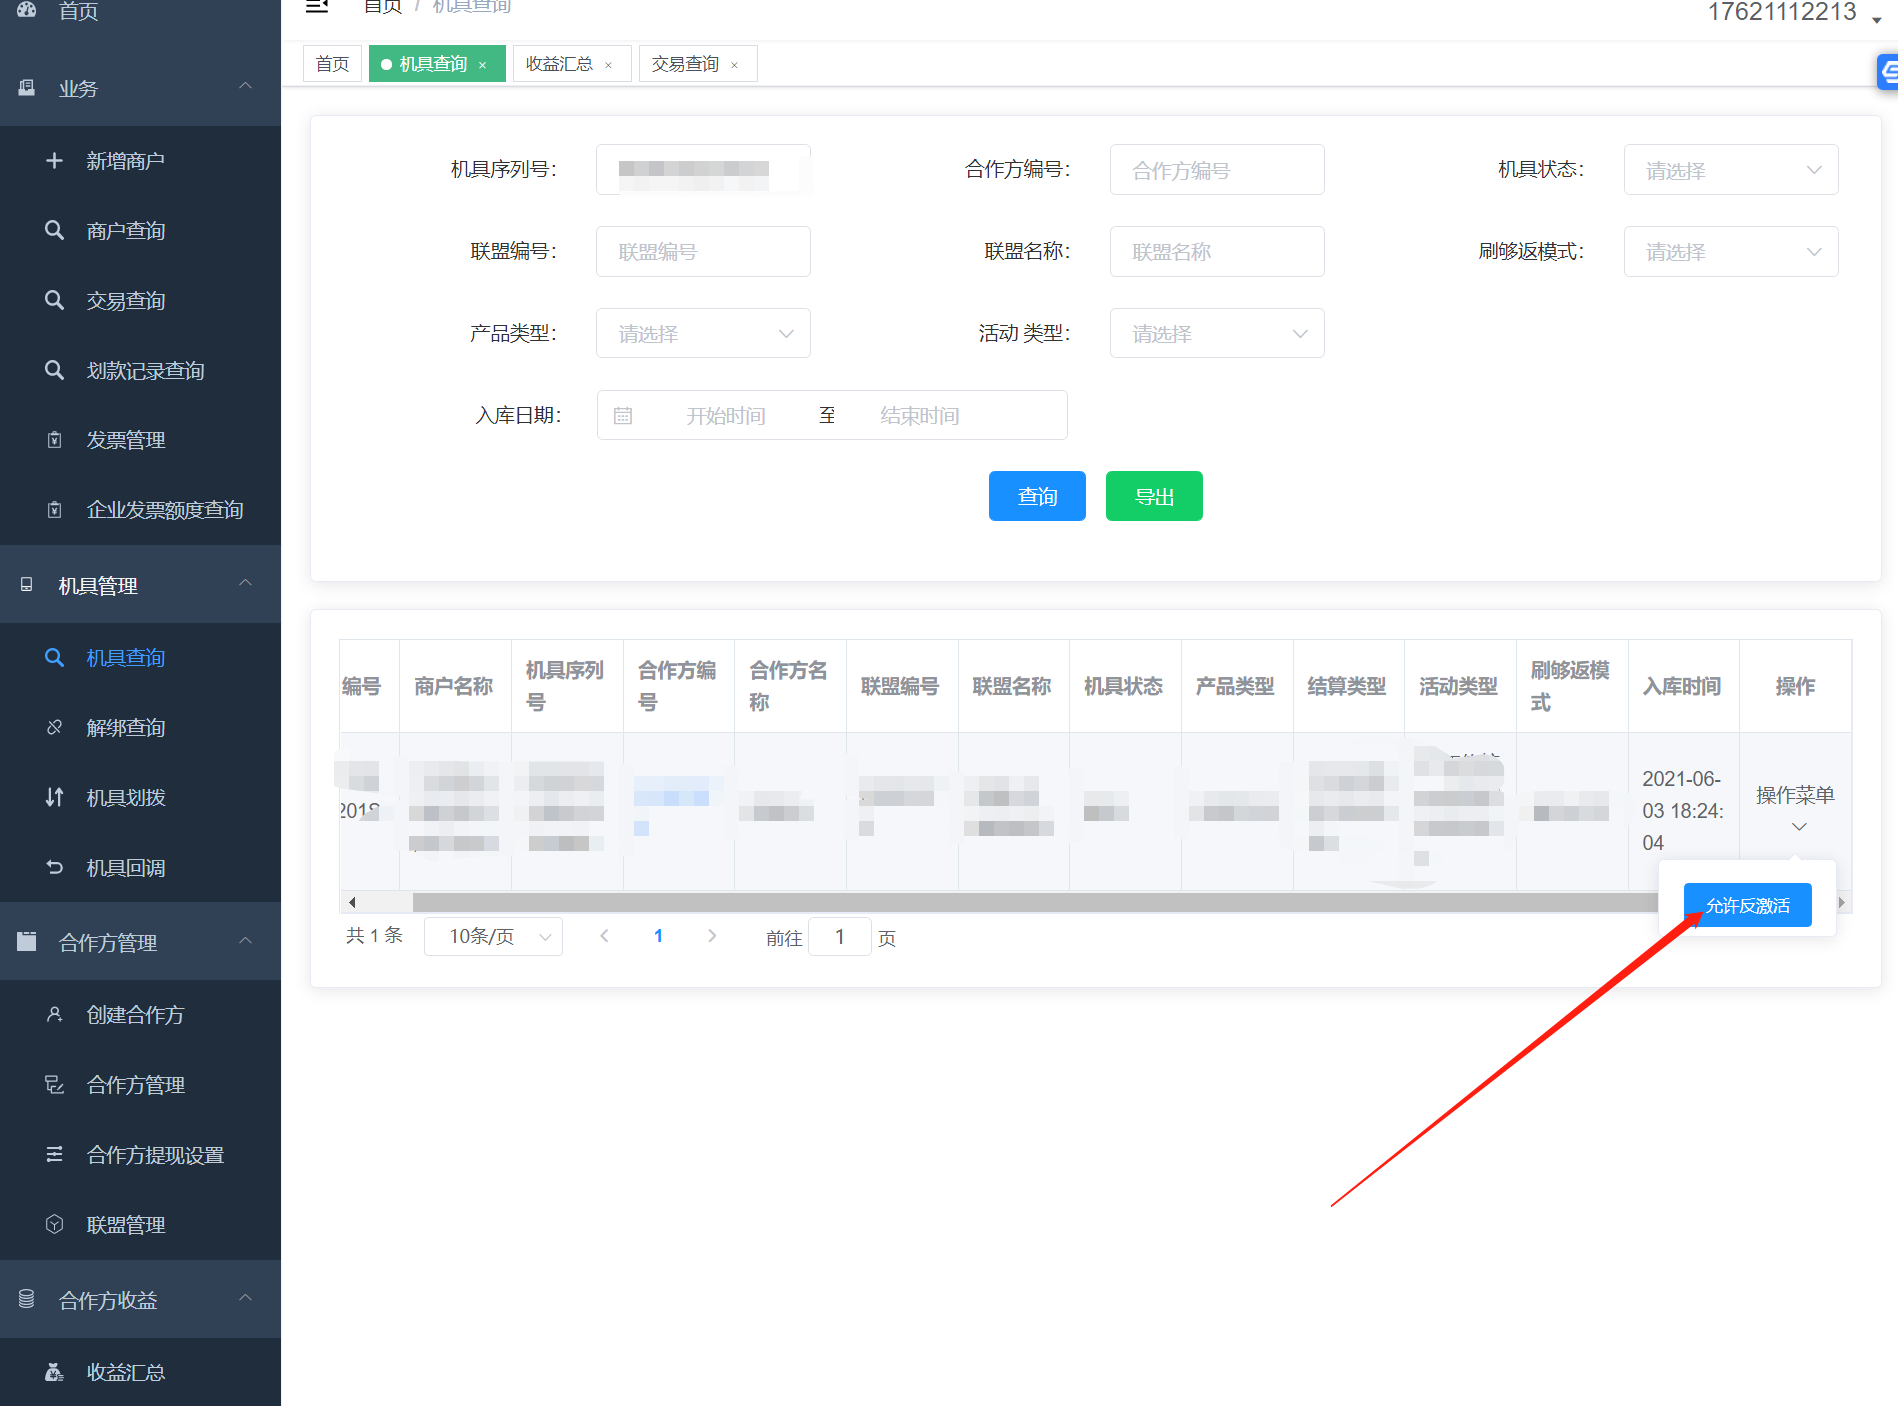
Task: Click the 合作方编号 input field
Action: (x=1217, y=170)
